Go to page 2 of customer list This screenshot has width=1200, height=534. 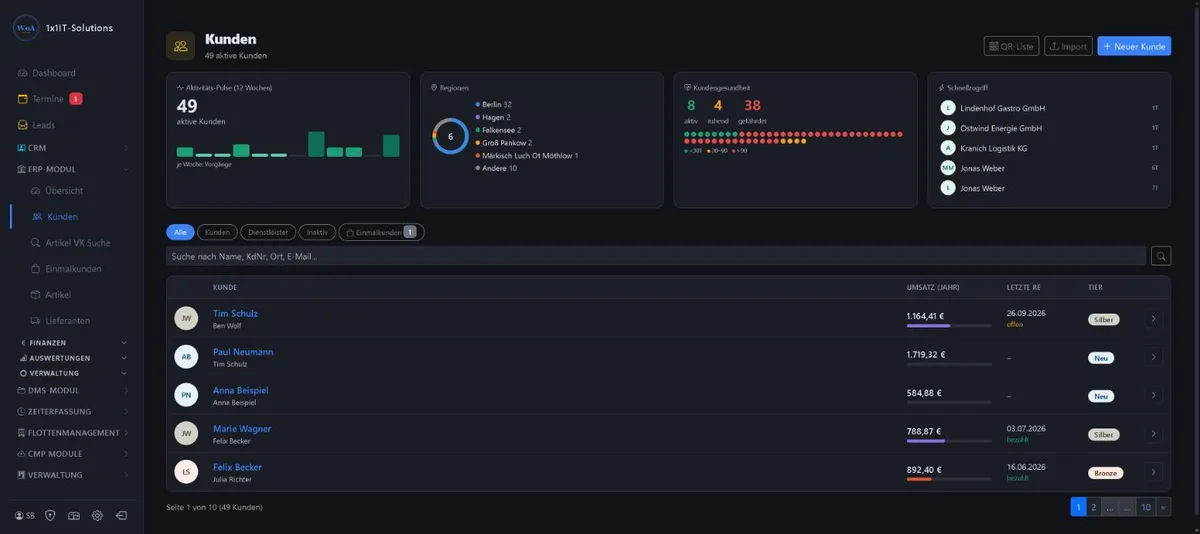coord(1094,507)
